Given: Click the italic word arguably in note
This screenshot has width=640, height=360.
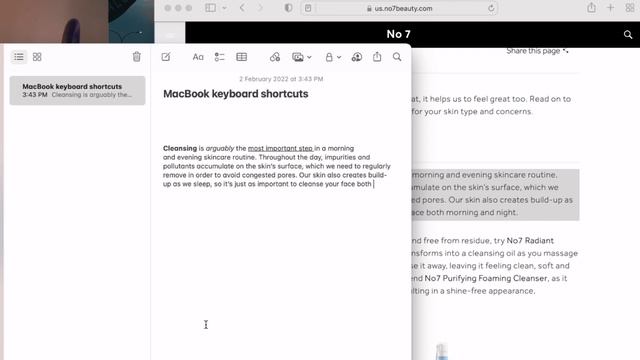Looking at the screenshot, I should coord(220,148).
